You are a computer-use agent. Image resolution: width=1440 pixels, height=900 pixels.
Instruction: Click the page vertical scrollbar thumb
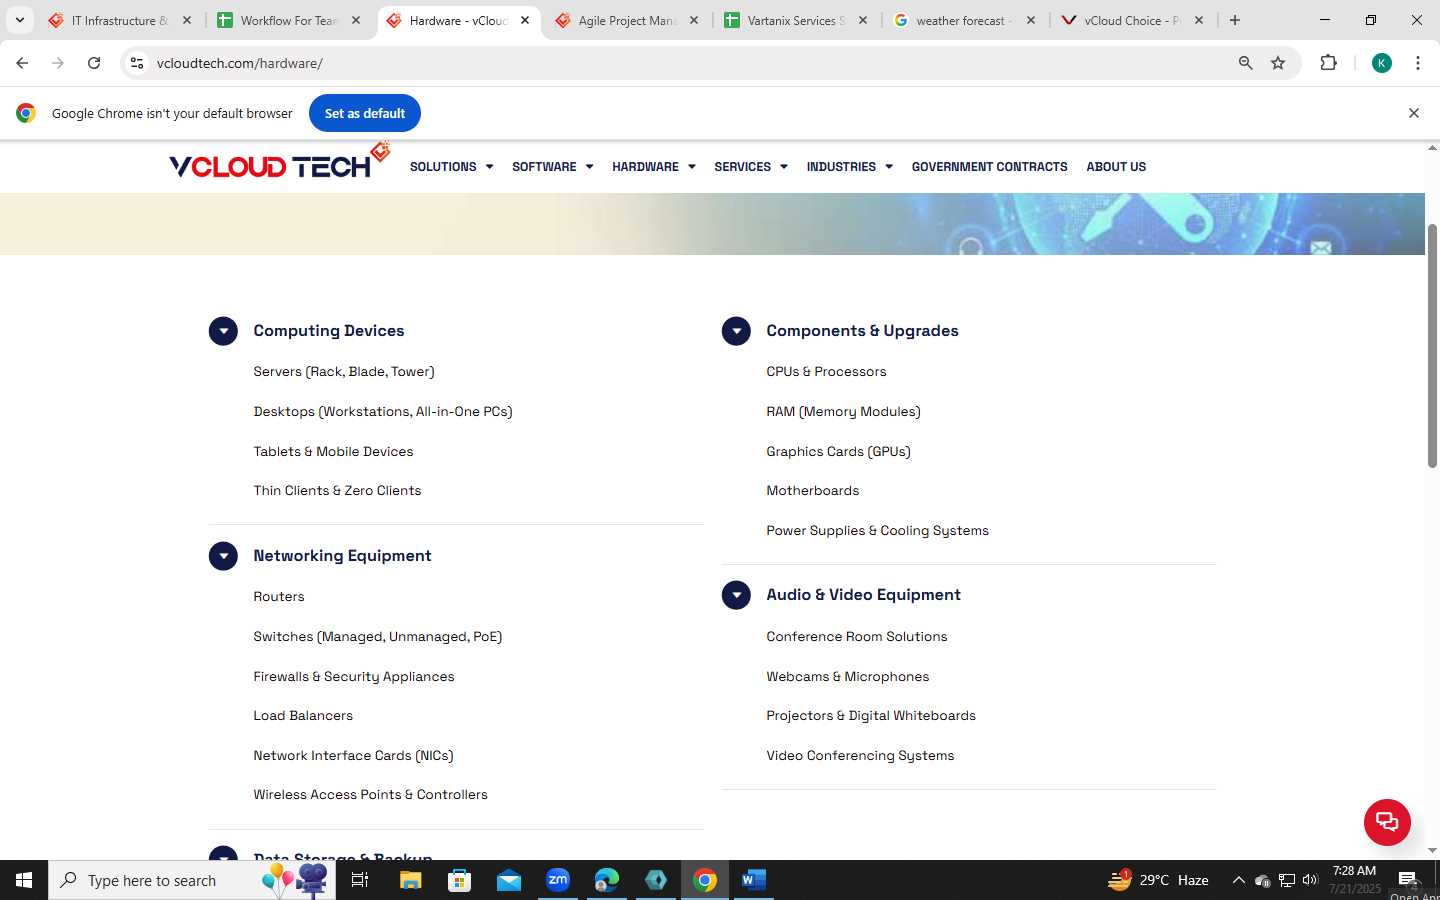coord(1432,345)
